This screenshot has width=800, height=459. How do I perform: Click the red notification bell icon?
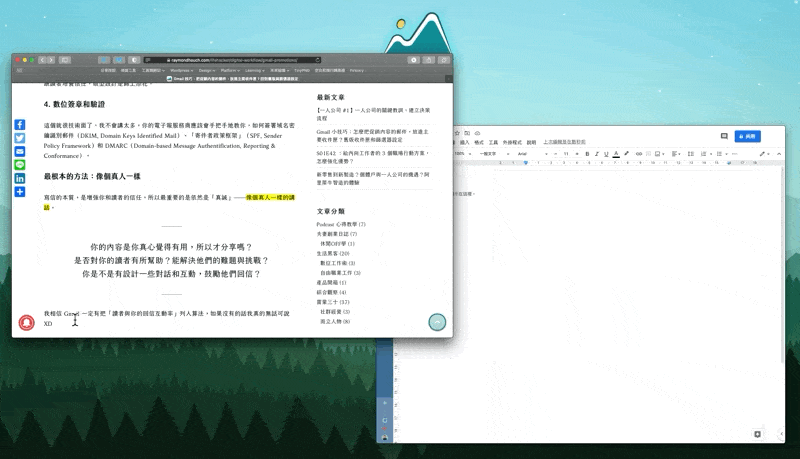[x=27, y=322]
